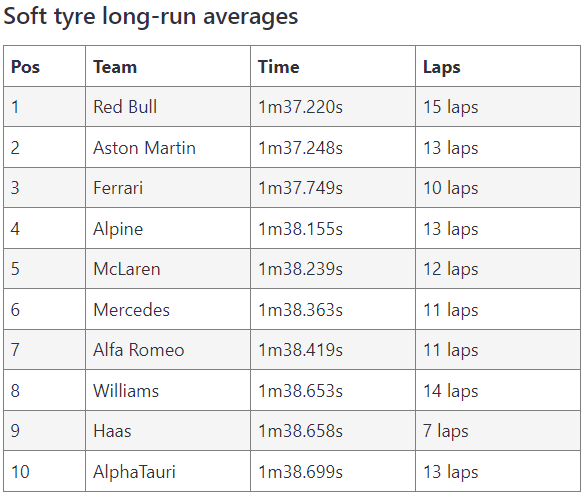Click the Aston Martin team cell
This screenshot has height=495, width=584.
[168, 147]
